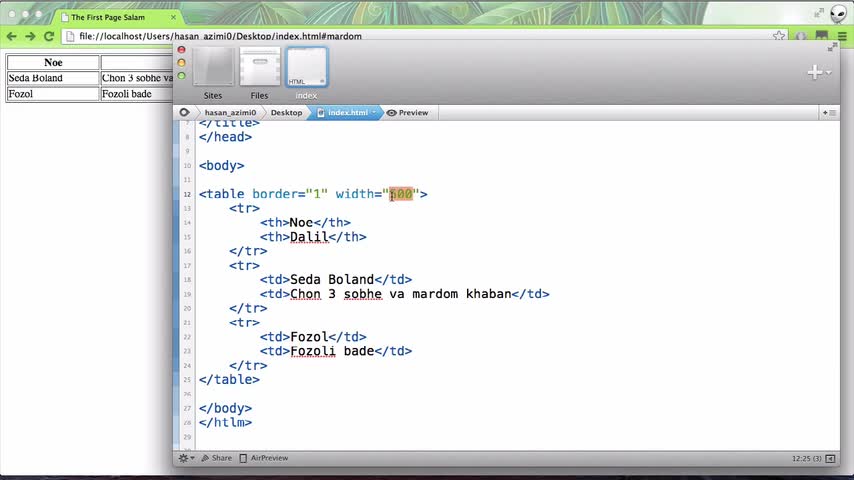Viewport: 854px width, 480px height.
Task: Click the path bar home circle icon
Action: tap(185, 112)
